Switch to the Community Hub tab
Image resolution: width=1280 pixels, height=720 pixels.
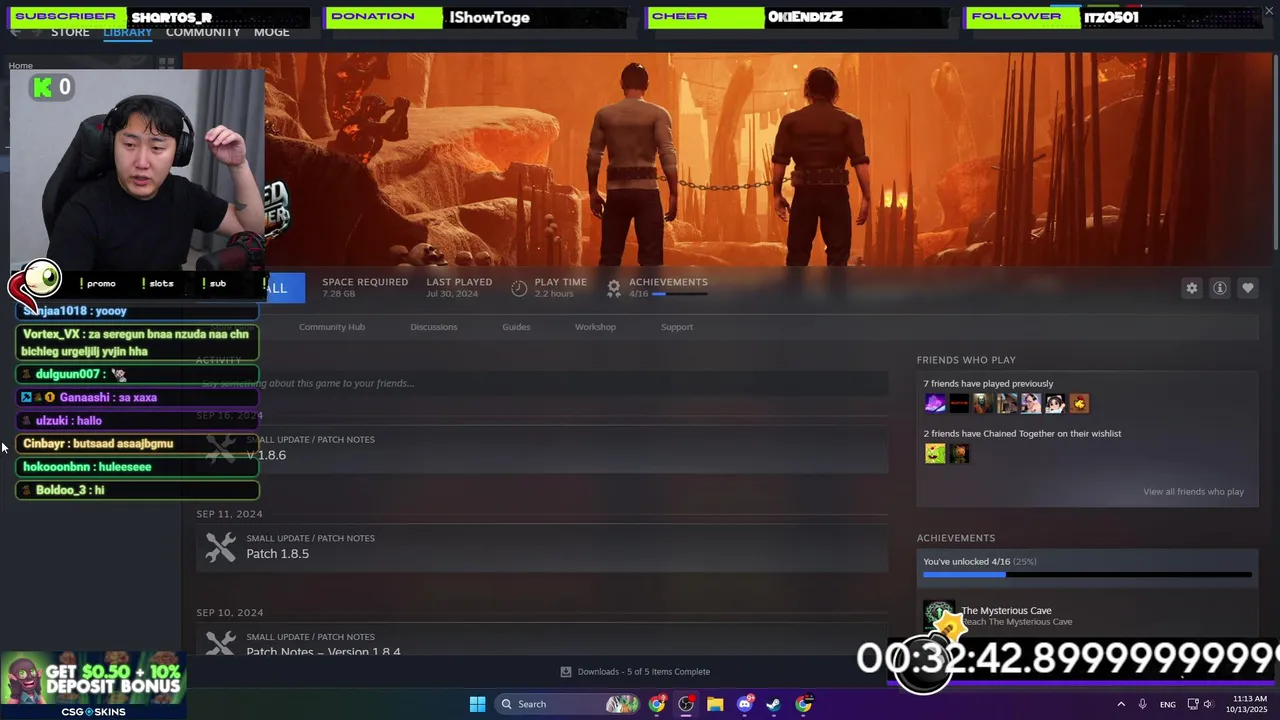pyautogui.click(x=331, y=327)
